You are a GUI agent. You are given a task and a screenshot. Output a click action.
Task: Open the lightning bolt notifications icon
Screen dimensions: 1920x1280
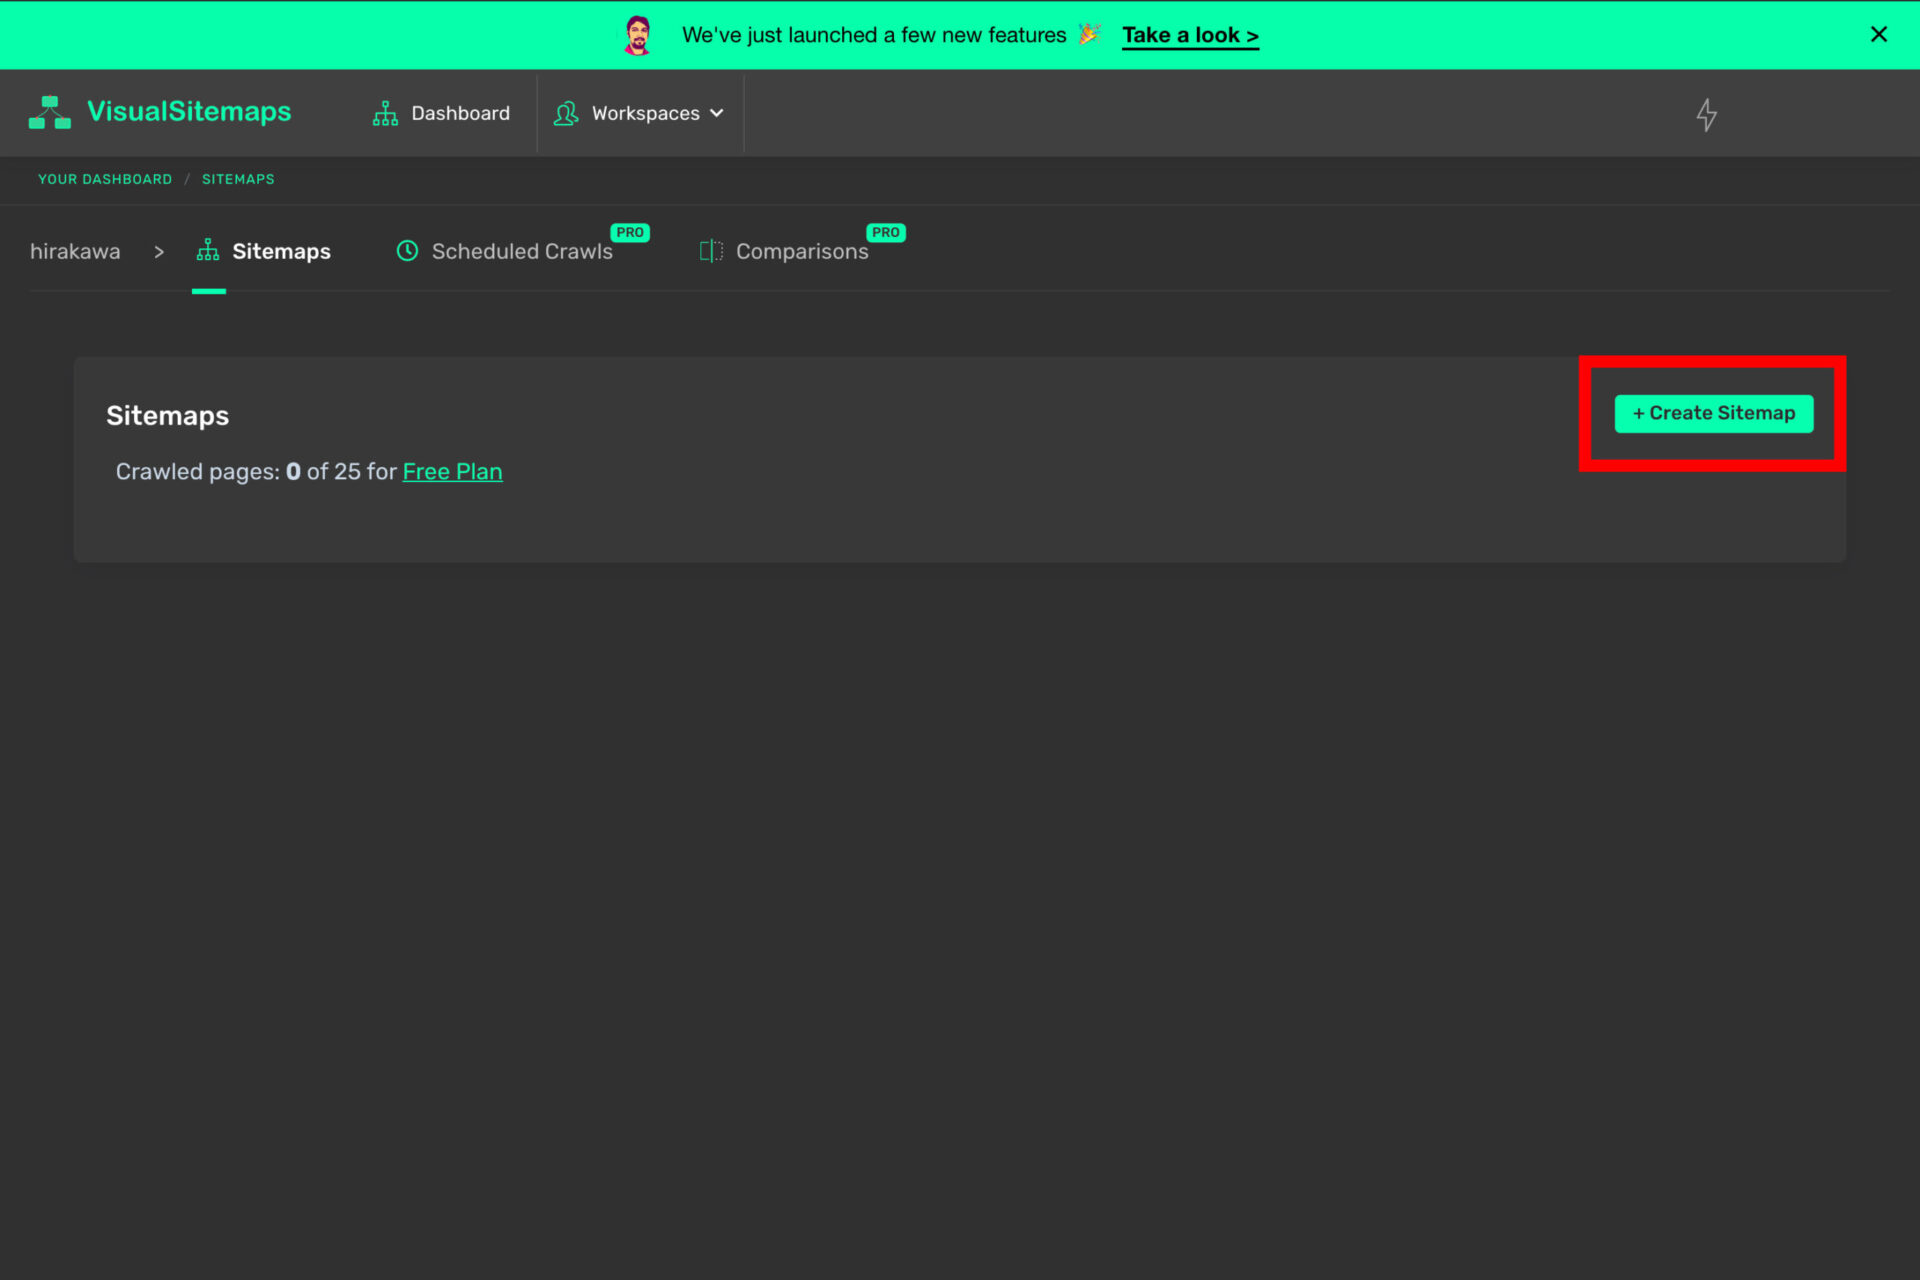[x=1706, y=115]
